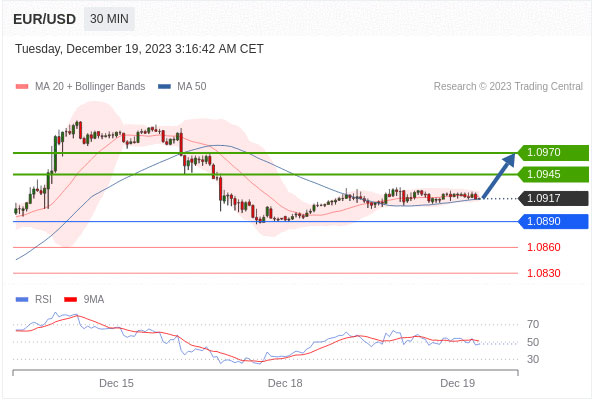Toggle the MA 50 legend label
The width and height of the screenshot is (595, 404).
pyautogui.click(x=192, y=86)
